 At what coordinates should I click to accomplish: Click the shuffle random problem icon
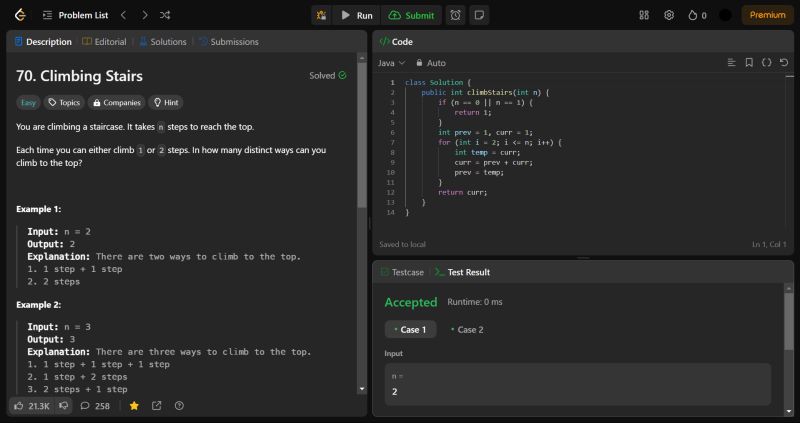click(165, 15)
